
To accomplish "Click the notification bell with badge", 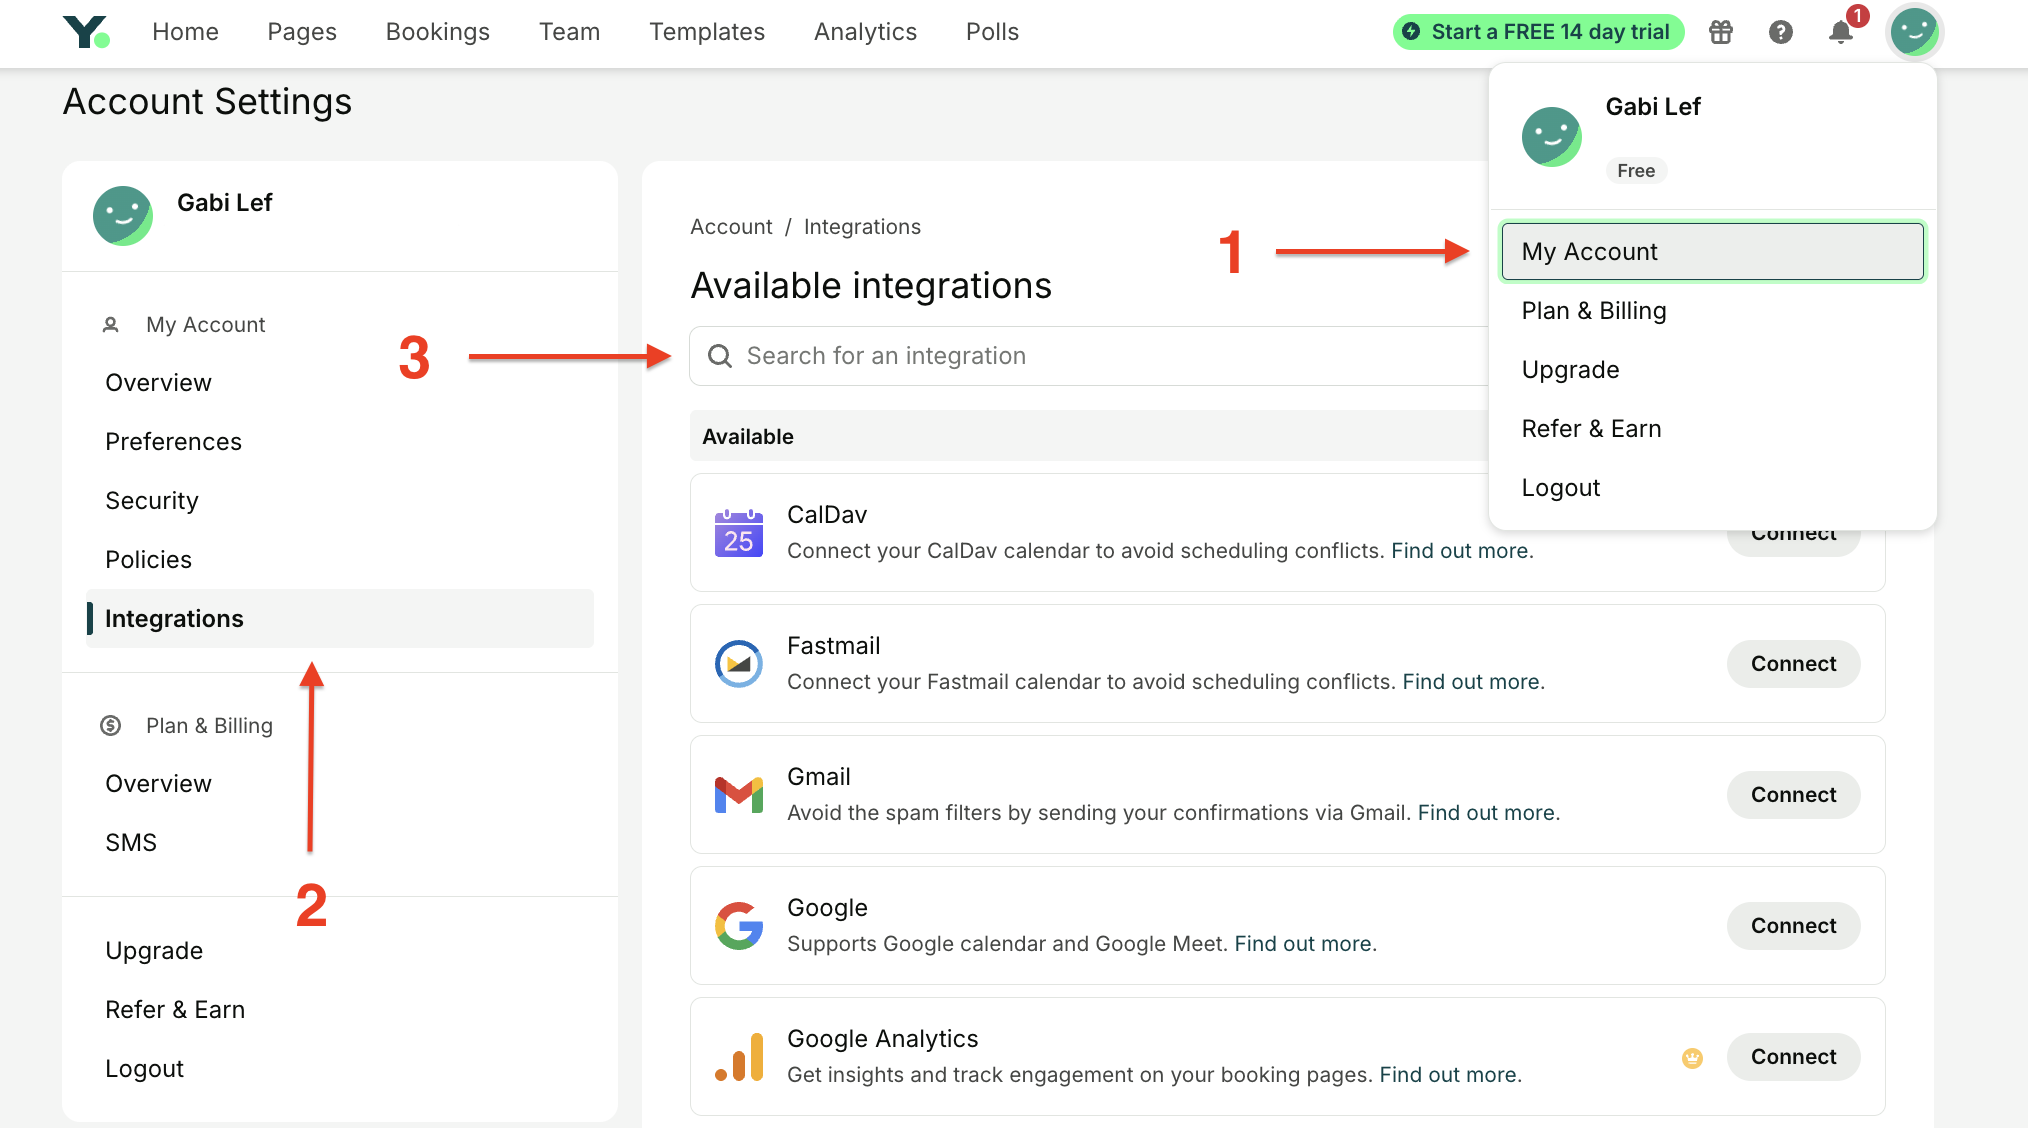I will (x=1841, y=33).
